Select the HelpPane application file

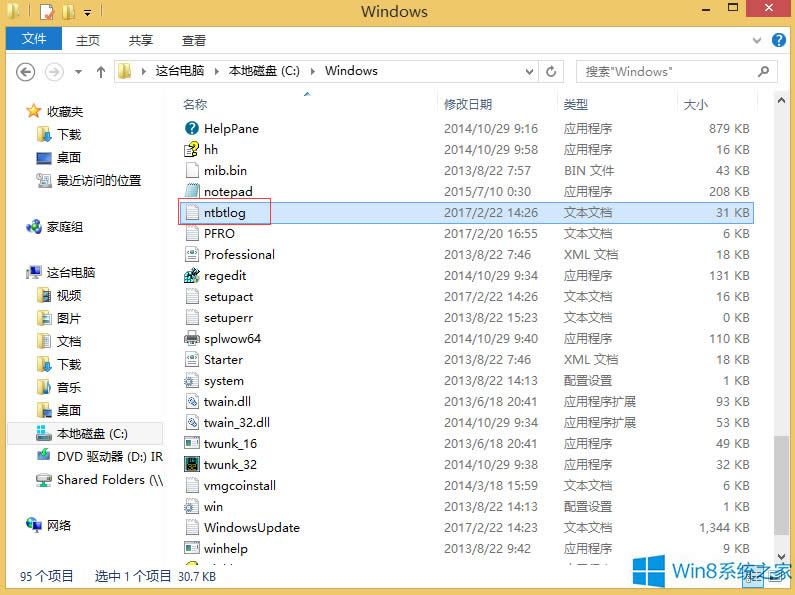click(230, 128)
